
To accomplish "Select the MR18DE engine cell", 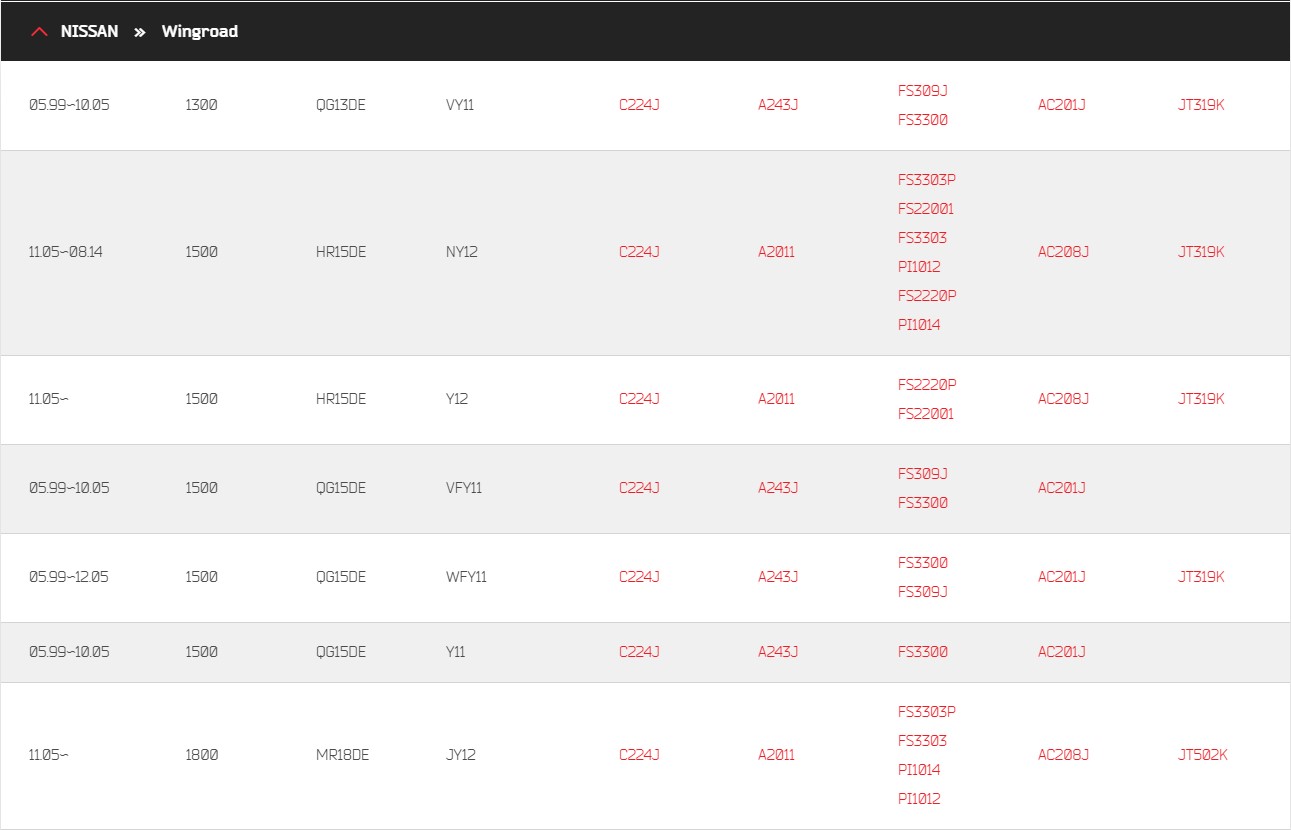I will [342, 755].
